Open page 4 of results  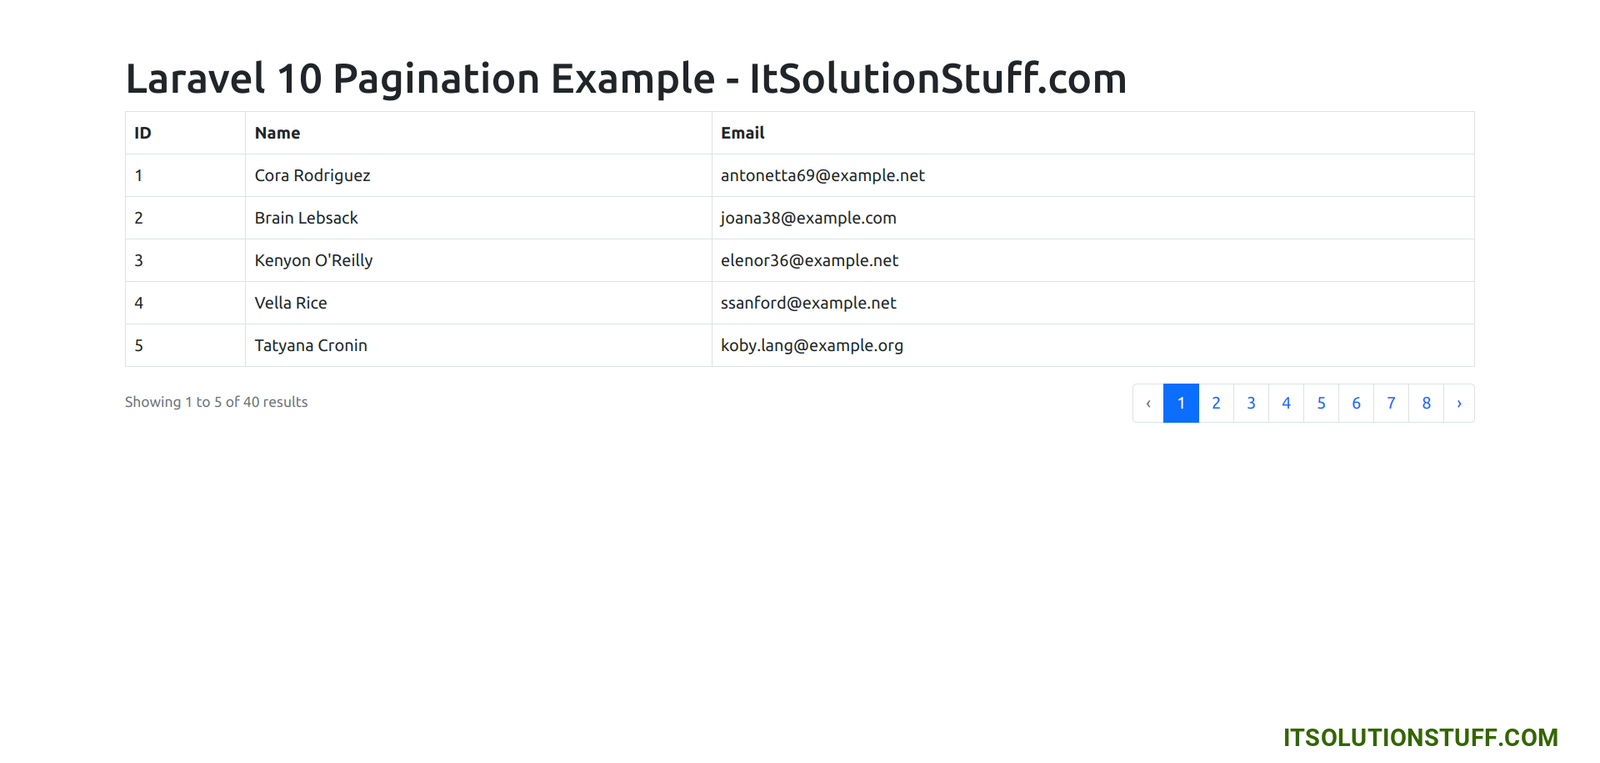coord(1286,403)
